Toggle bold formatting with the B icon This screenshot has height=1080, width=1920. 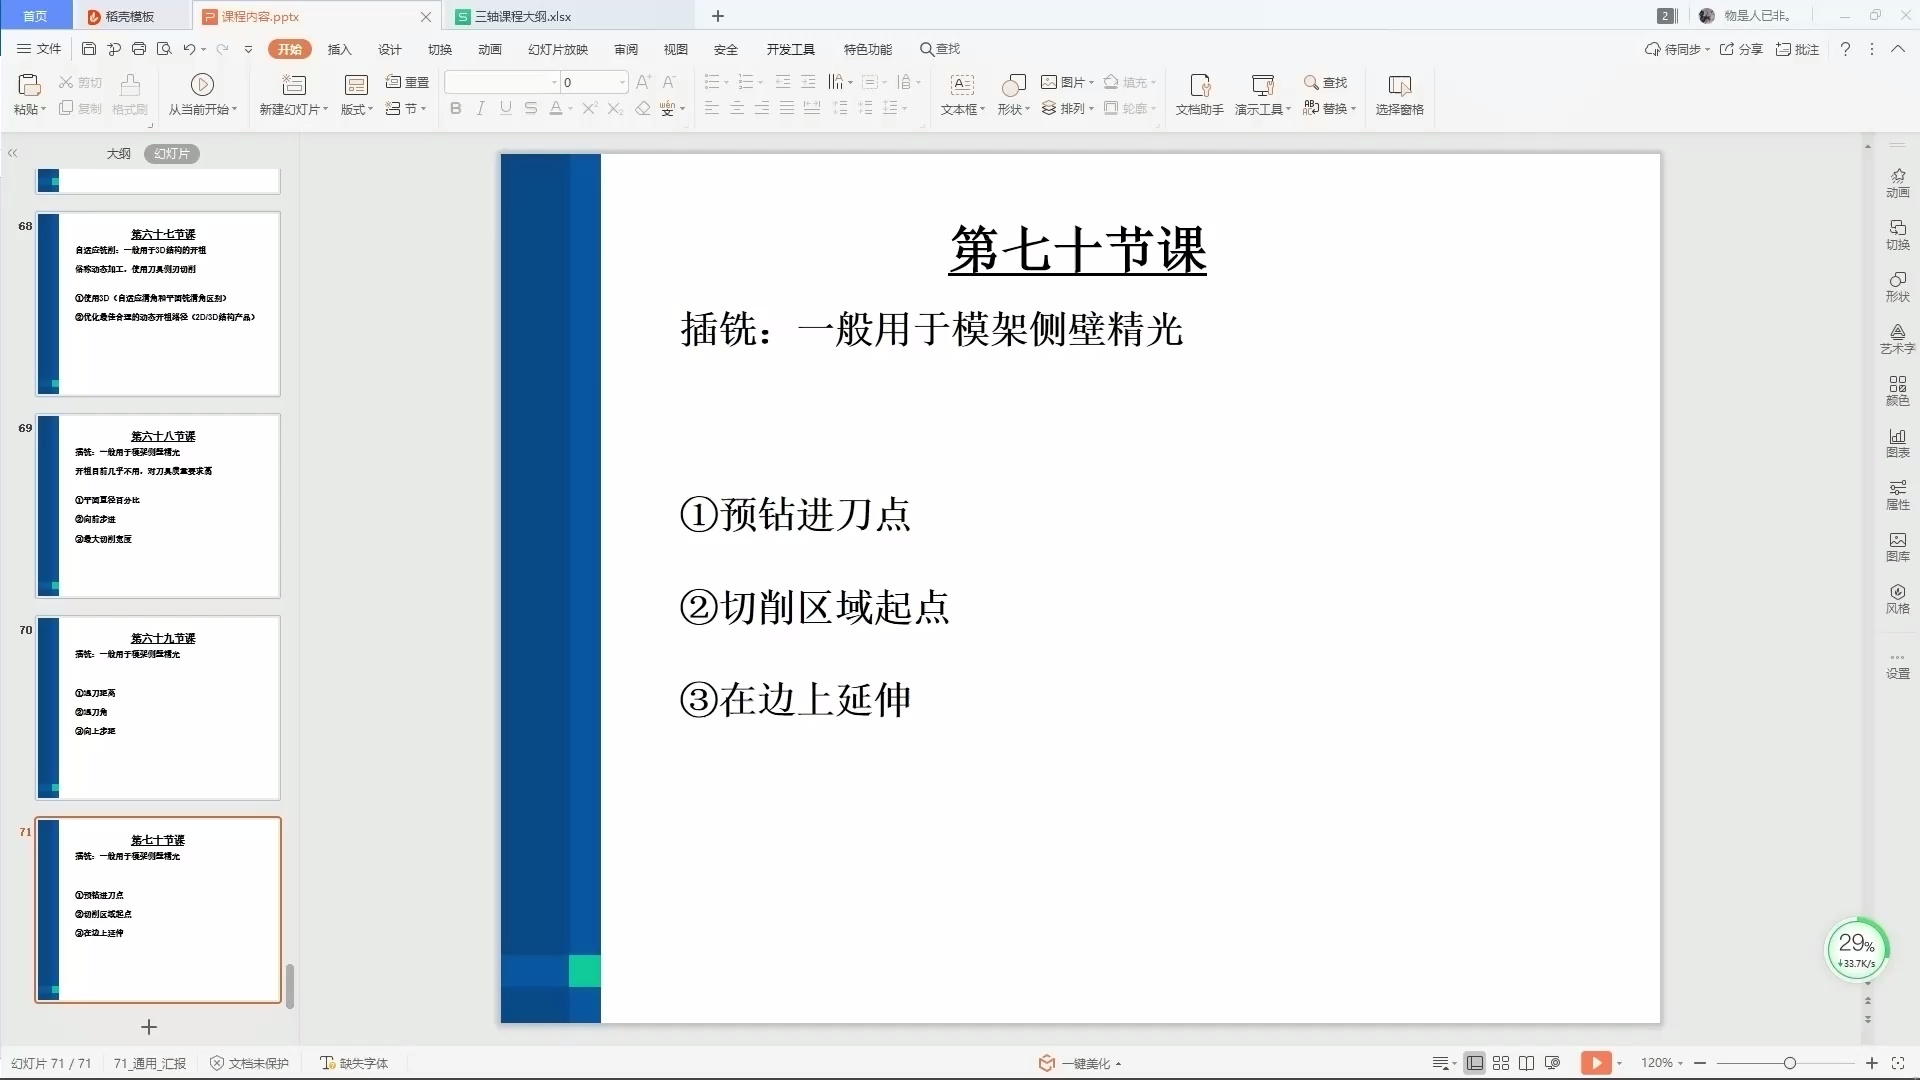coord(455,108)
